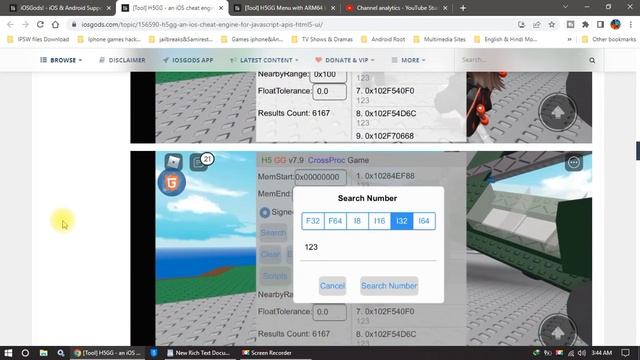The height and width of the screenshot is (360, 640).
Task: Select the F32 number type
Action: click(x=313, y=221)
